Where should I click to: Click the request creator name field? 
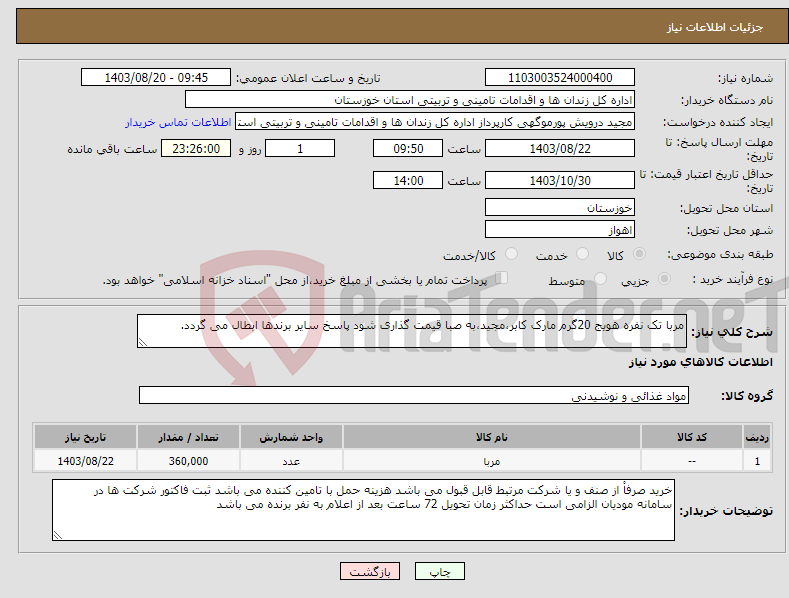pyautogui.click(x=435, y=122)
